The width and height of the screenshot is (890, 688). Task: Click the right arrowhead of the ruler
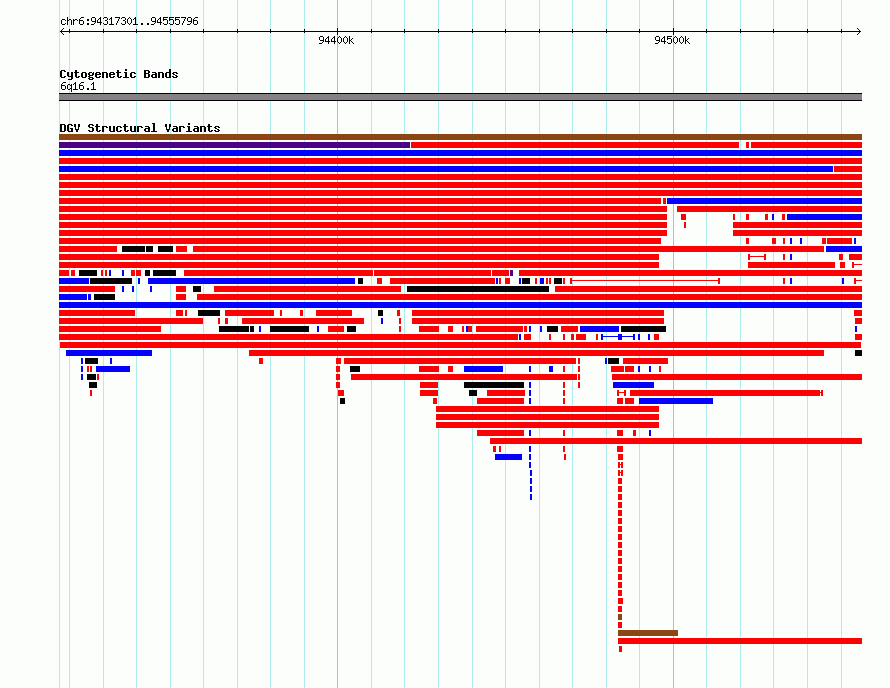[x=859, y=32]
